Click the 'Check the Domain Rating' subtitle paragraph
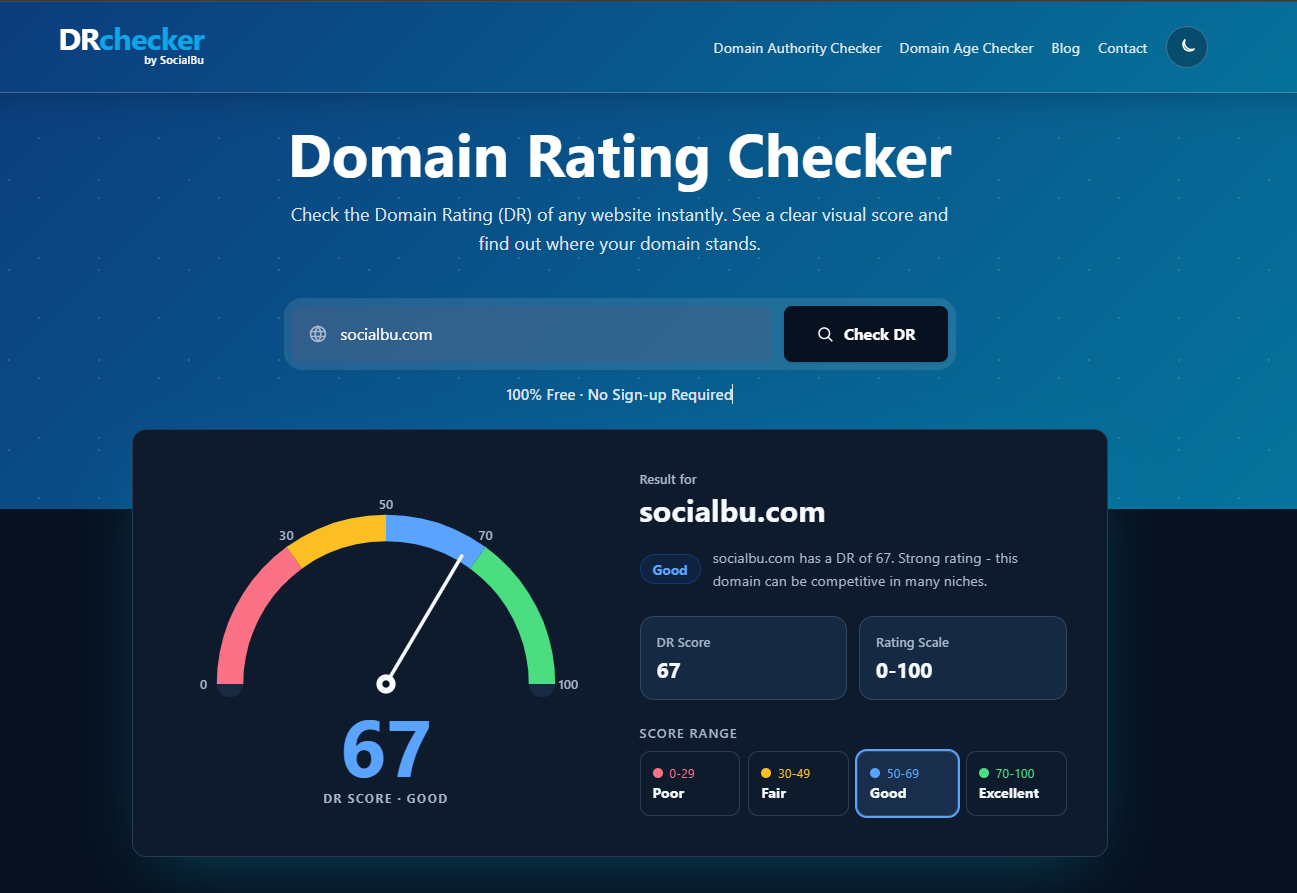 coord(620,229)
